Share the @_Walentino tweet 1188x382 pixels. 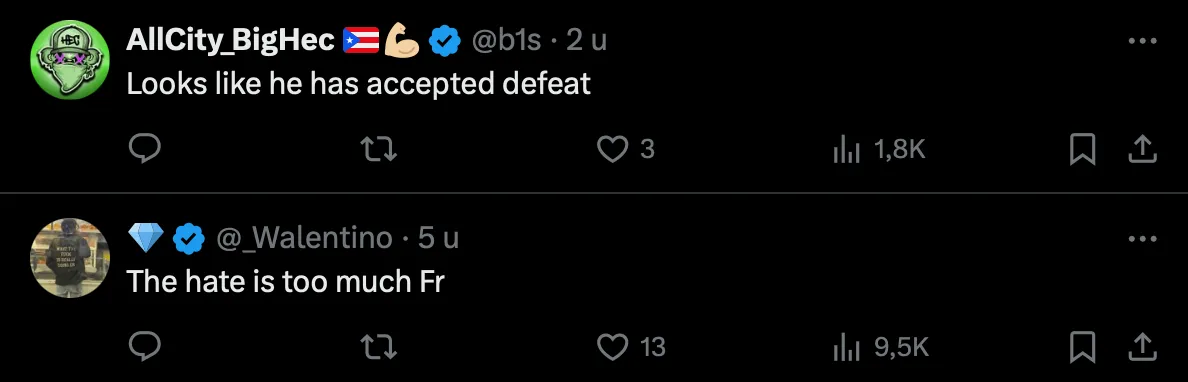point(1143,346)
